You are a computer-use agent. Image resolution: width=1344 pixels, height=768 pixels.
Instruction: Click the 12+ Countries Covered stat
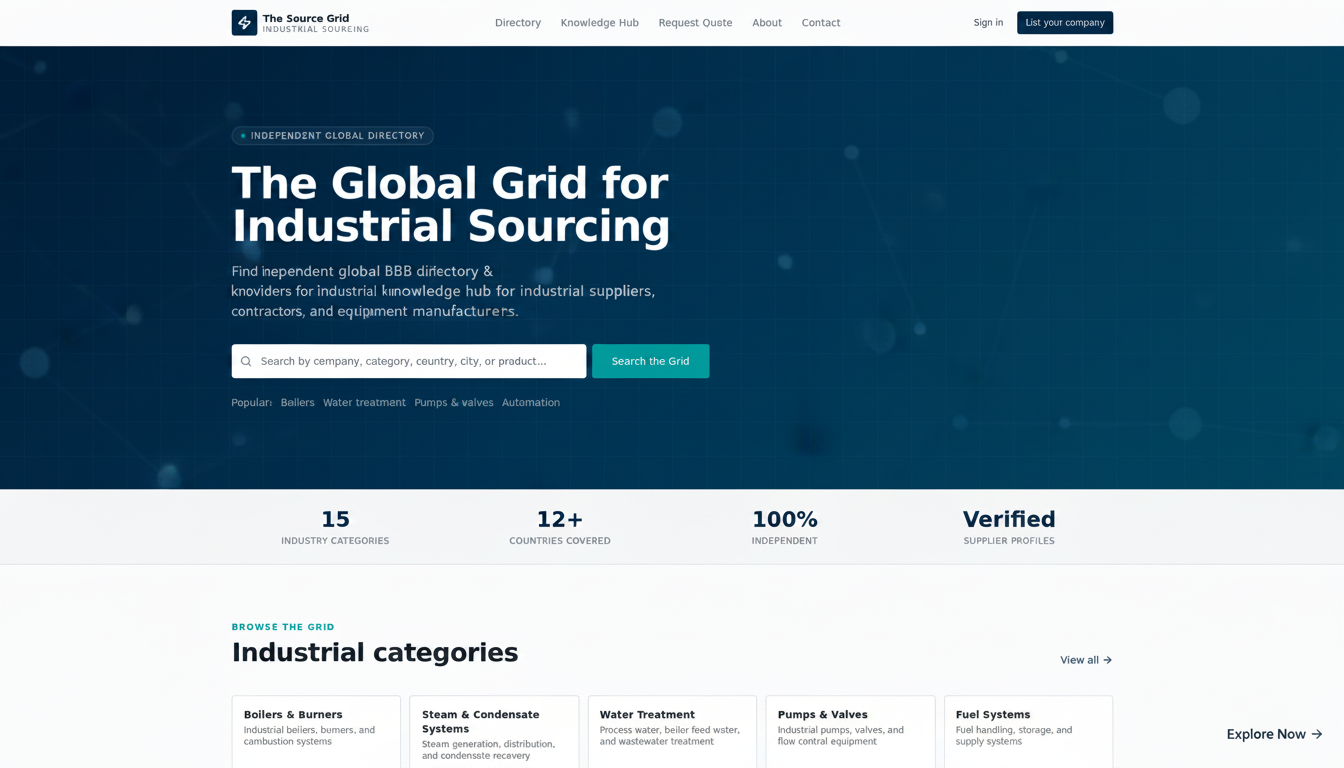tap(560, 527)
